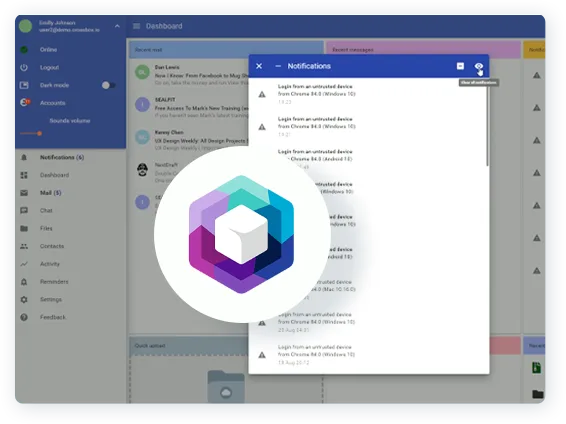The width and height of the screenshot is (566, 424).
Task: Click warning icon of the 19:23 notification
Action: (262, 94)
